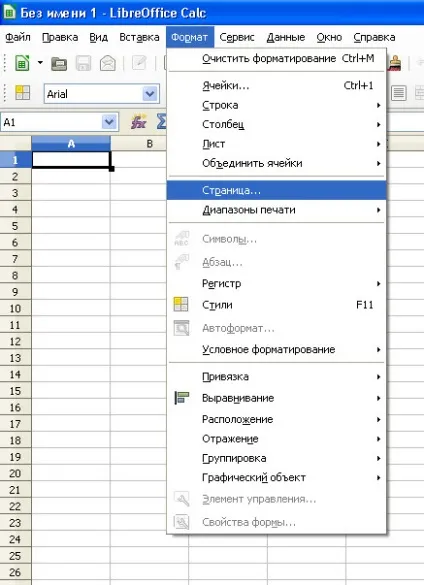
Task: Expand the Лист submenu
Action: point(276,144)
